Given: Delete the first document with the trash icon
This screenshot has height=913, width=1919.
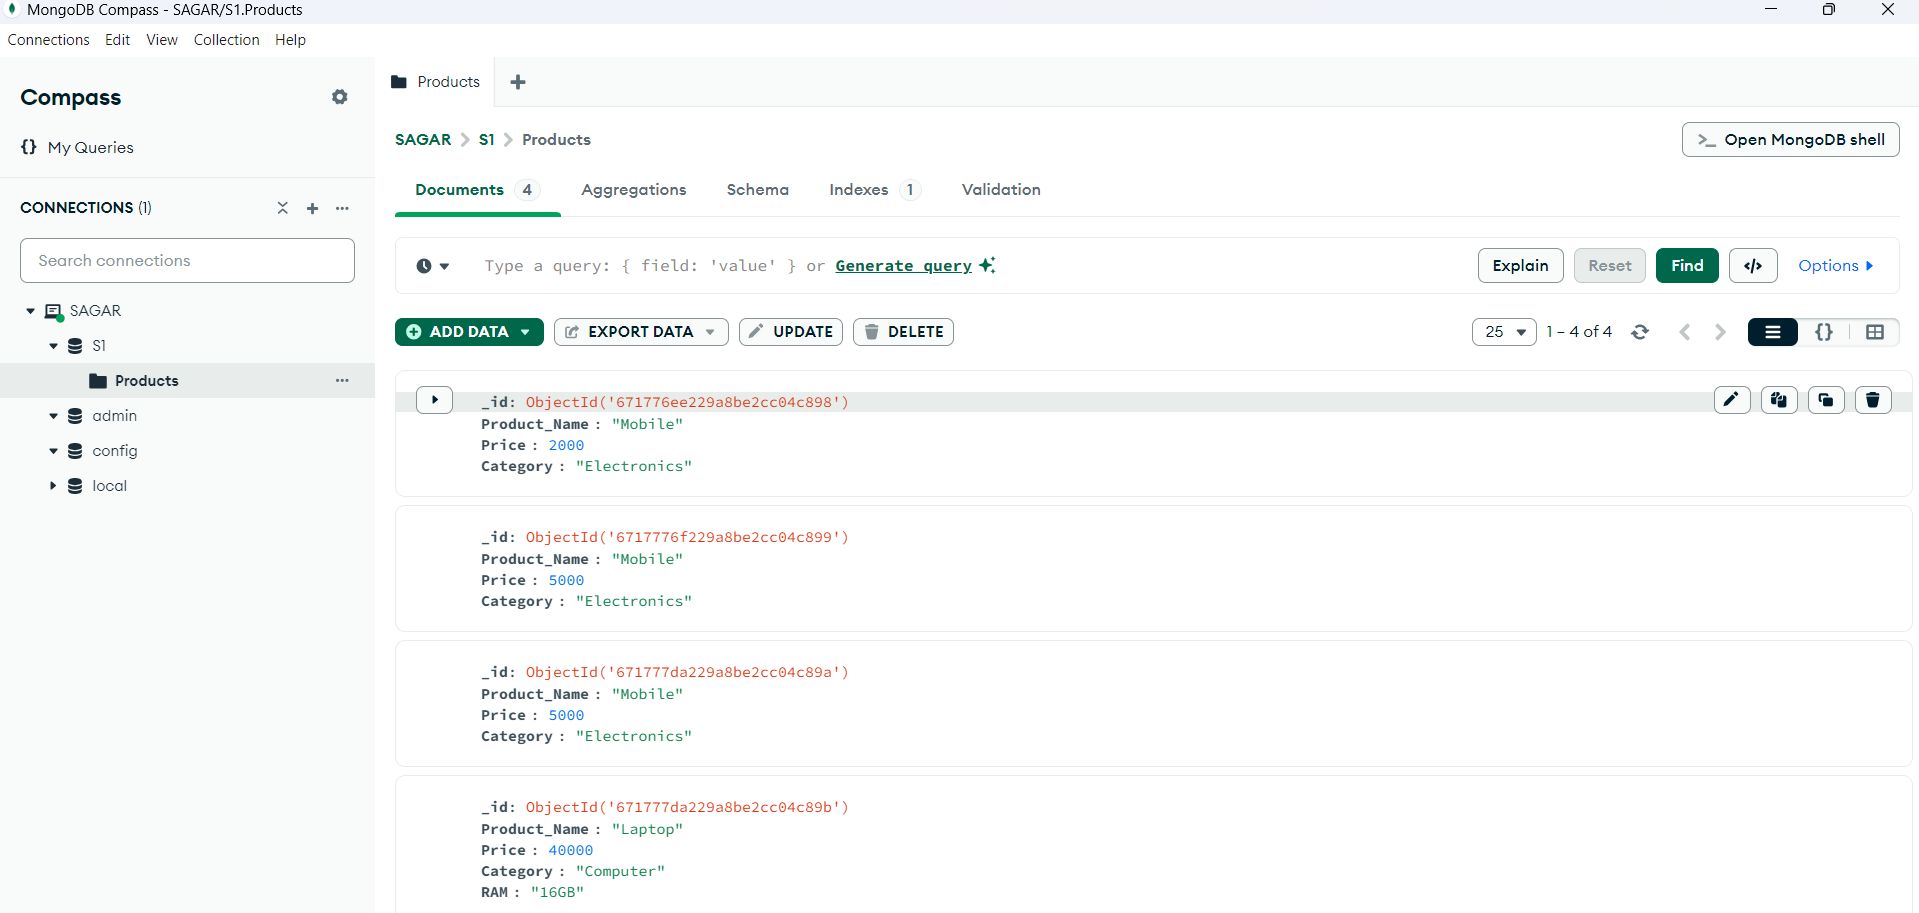Looking at the screenshot, I should (x=1873, y=399).
